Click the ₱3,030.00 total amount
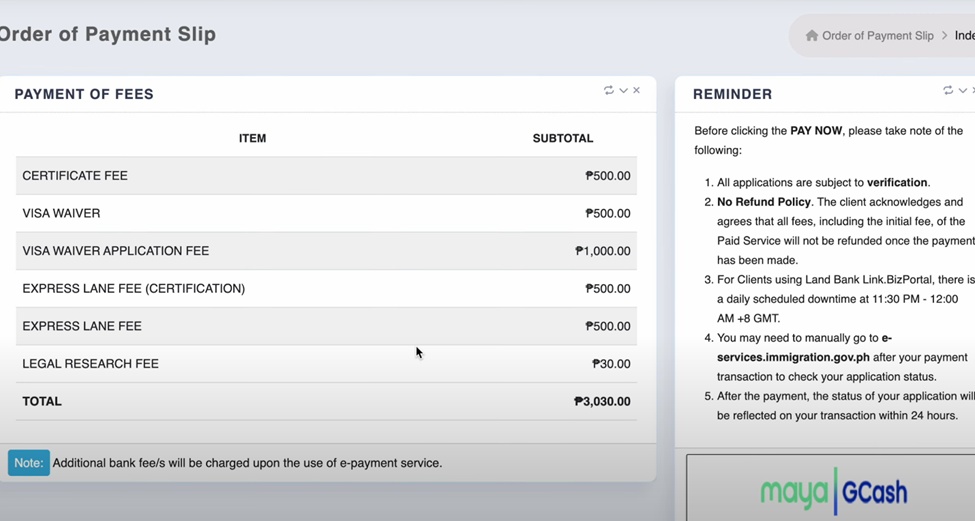975x521 pixels. pos(602,402)
